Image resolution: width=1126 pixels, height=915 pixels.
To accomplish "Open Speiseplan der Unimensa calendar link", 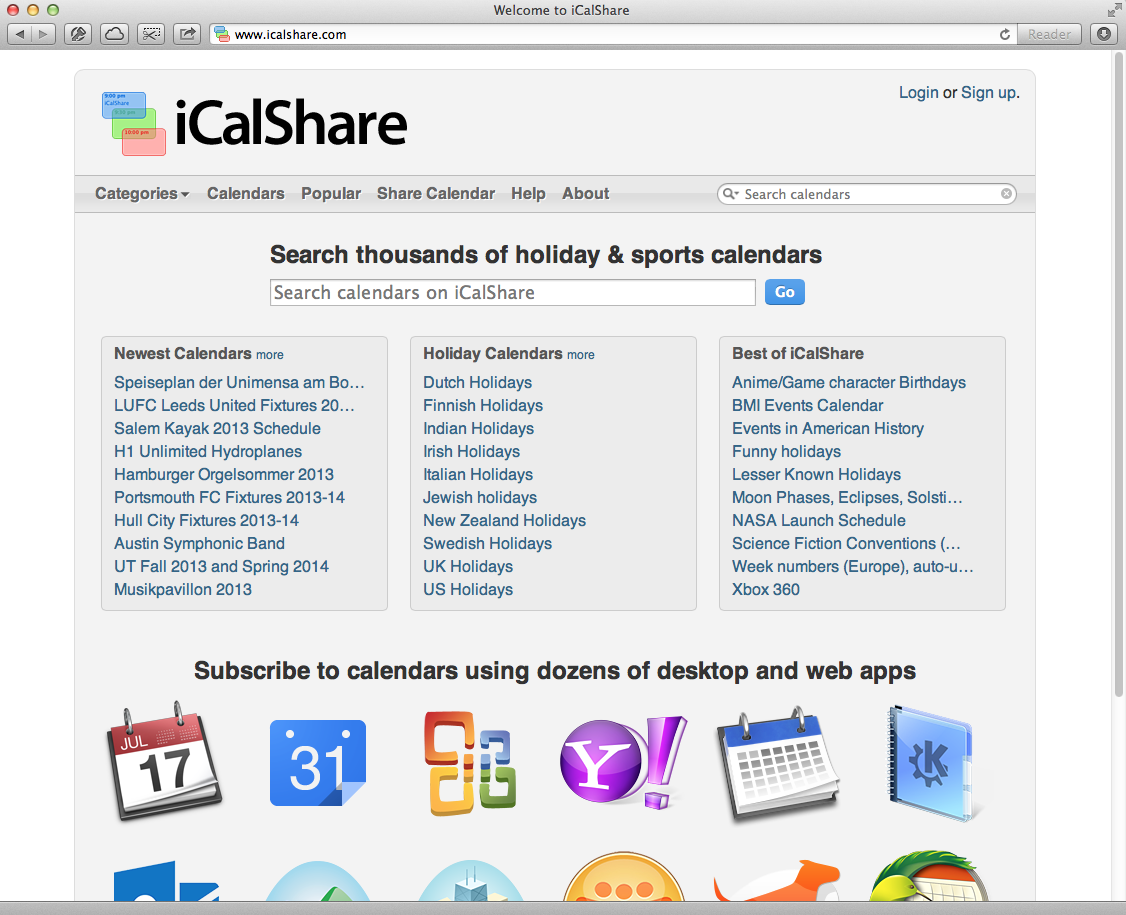I will 239,382.
